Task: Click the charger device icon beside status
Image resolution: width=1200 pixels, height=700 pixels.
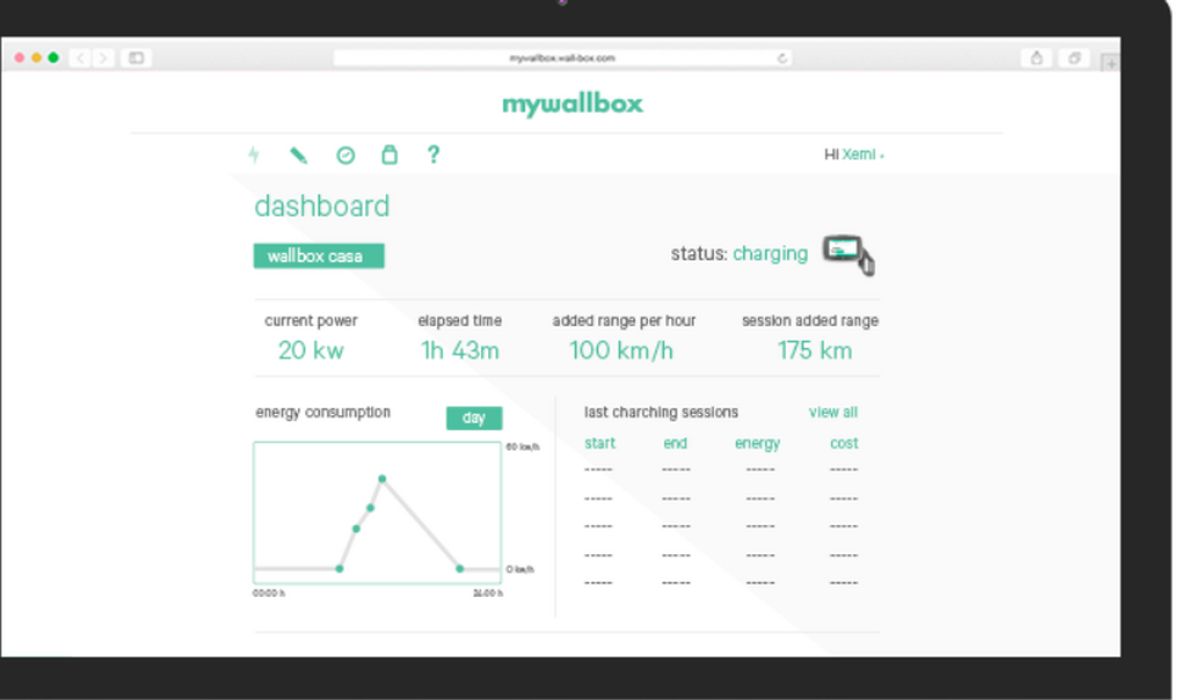Action: coord(846,253)
